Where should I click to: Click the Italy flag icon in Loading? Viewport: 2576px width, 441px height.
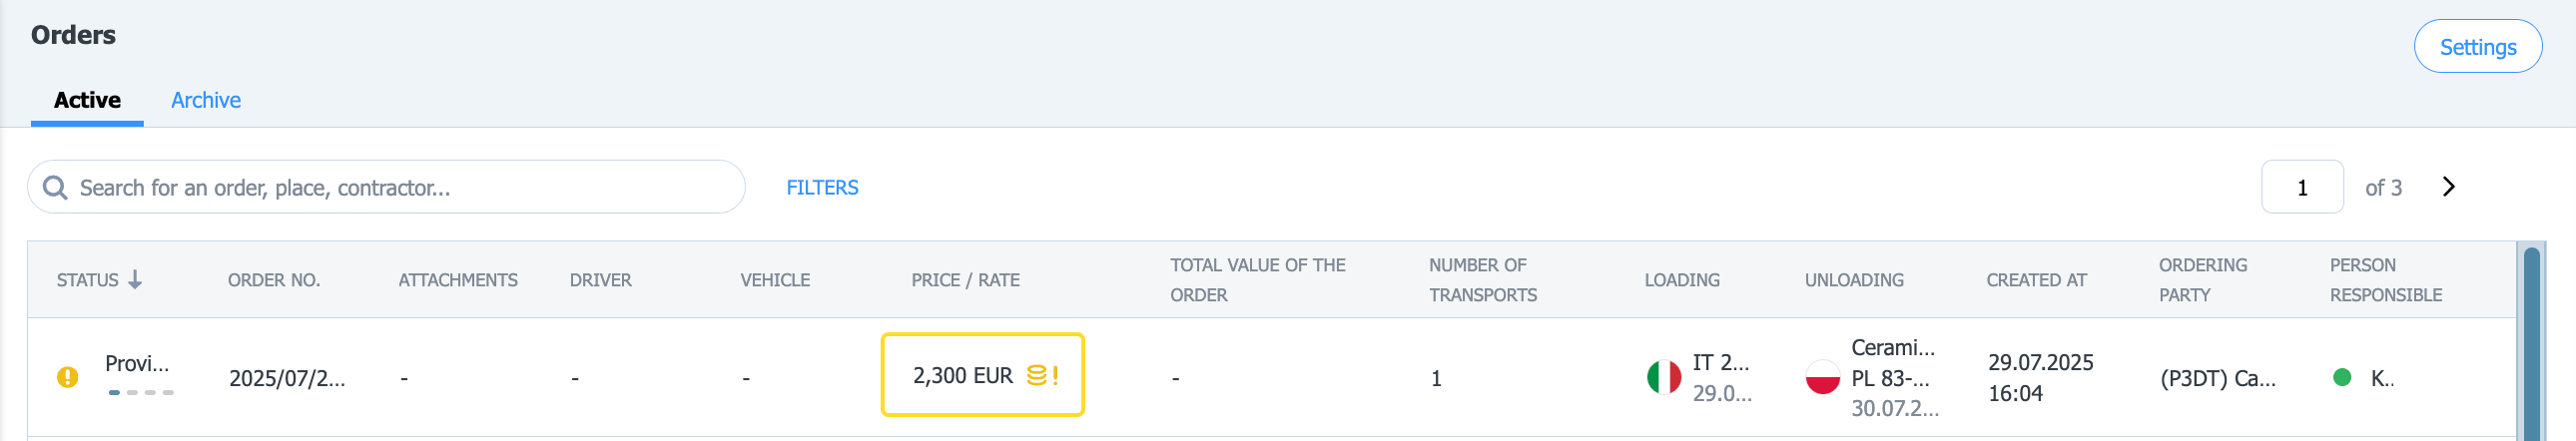click(1664, 378)
